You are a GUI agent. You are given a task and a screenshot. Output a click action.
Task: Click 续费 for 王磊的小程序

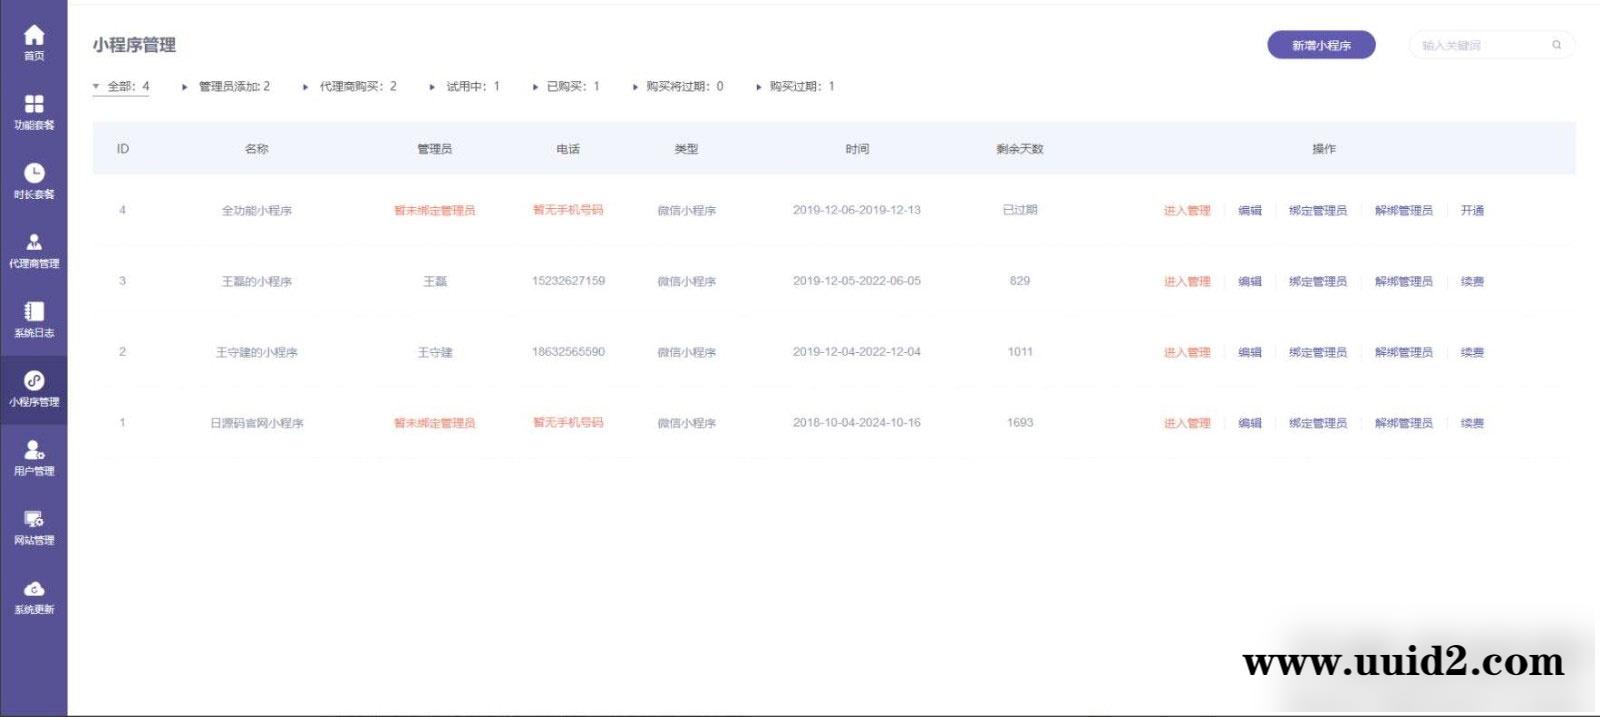[1472, 282]
